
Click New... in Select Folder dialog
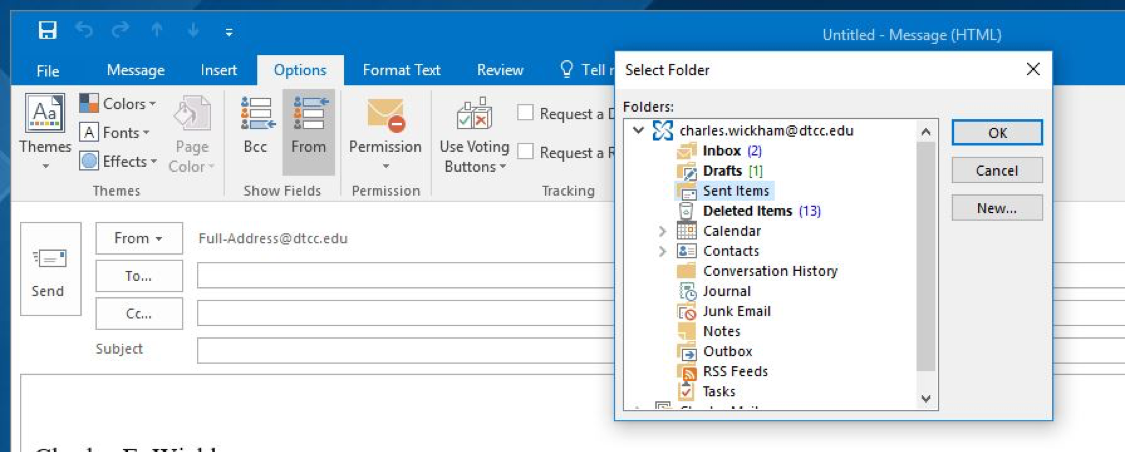(x=997, y=208)
